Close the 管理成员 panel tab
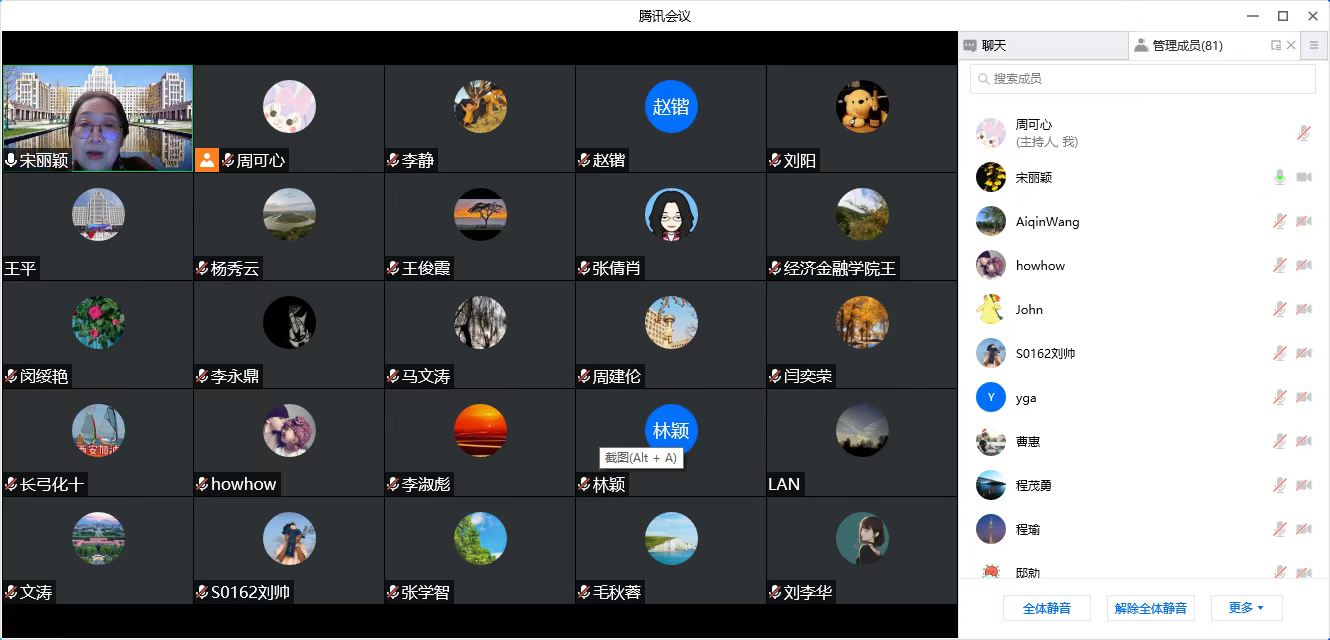Image resolution: width=1330 pixels, height=640 pixels. tap(1291, 45)
